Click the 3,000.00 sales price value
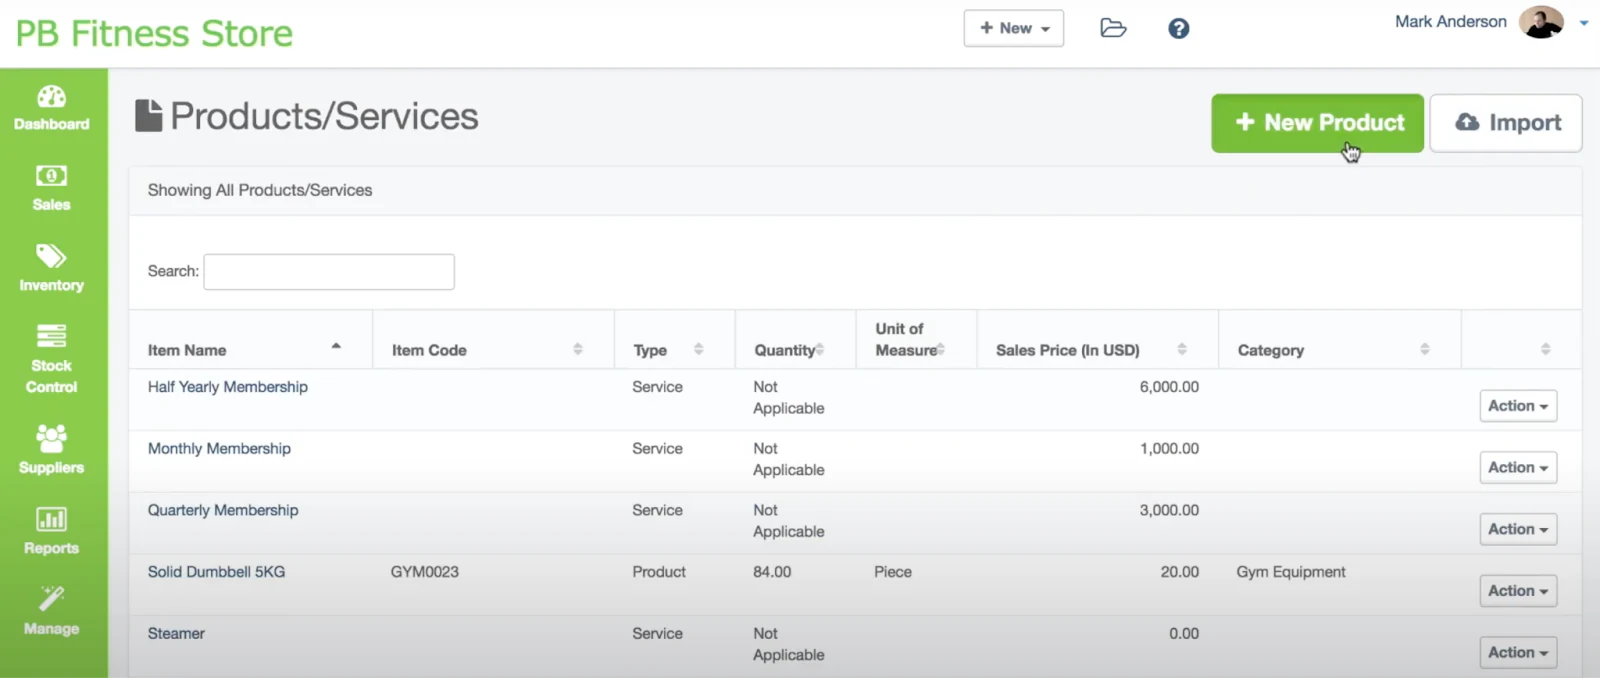This screenshot has height=678, width=1600. [1169, 510]
